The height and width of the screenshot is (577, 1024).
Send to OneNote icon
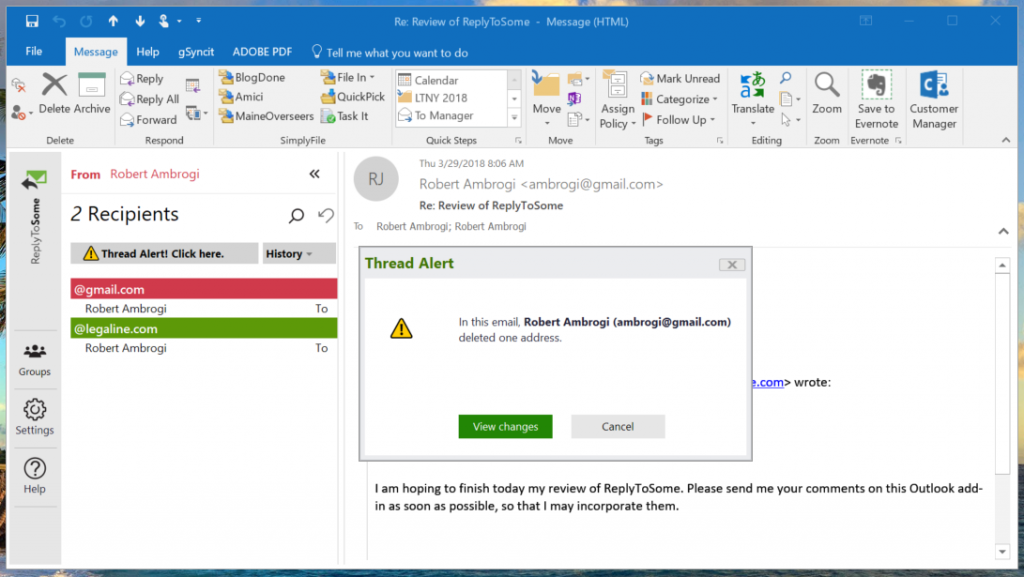pyautogui.click(x=574, y=99)
